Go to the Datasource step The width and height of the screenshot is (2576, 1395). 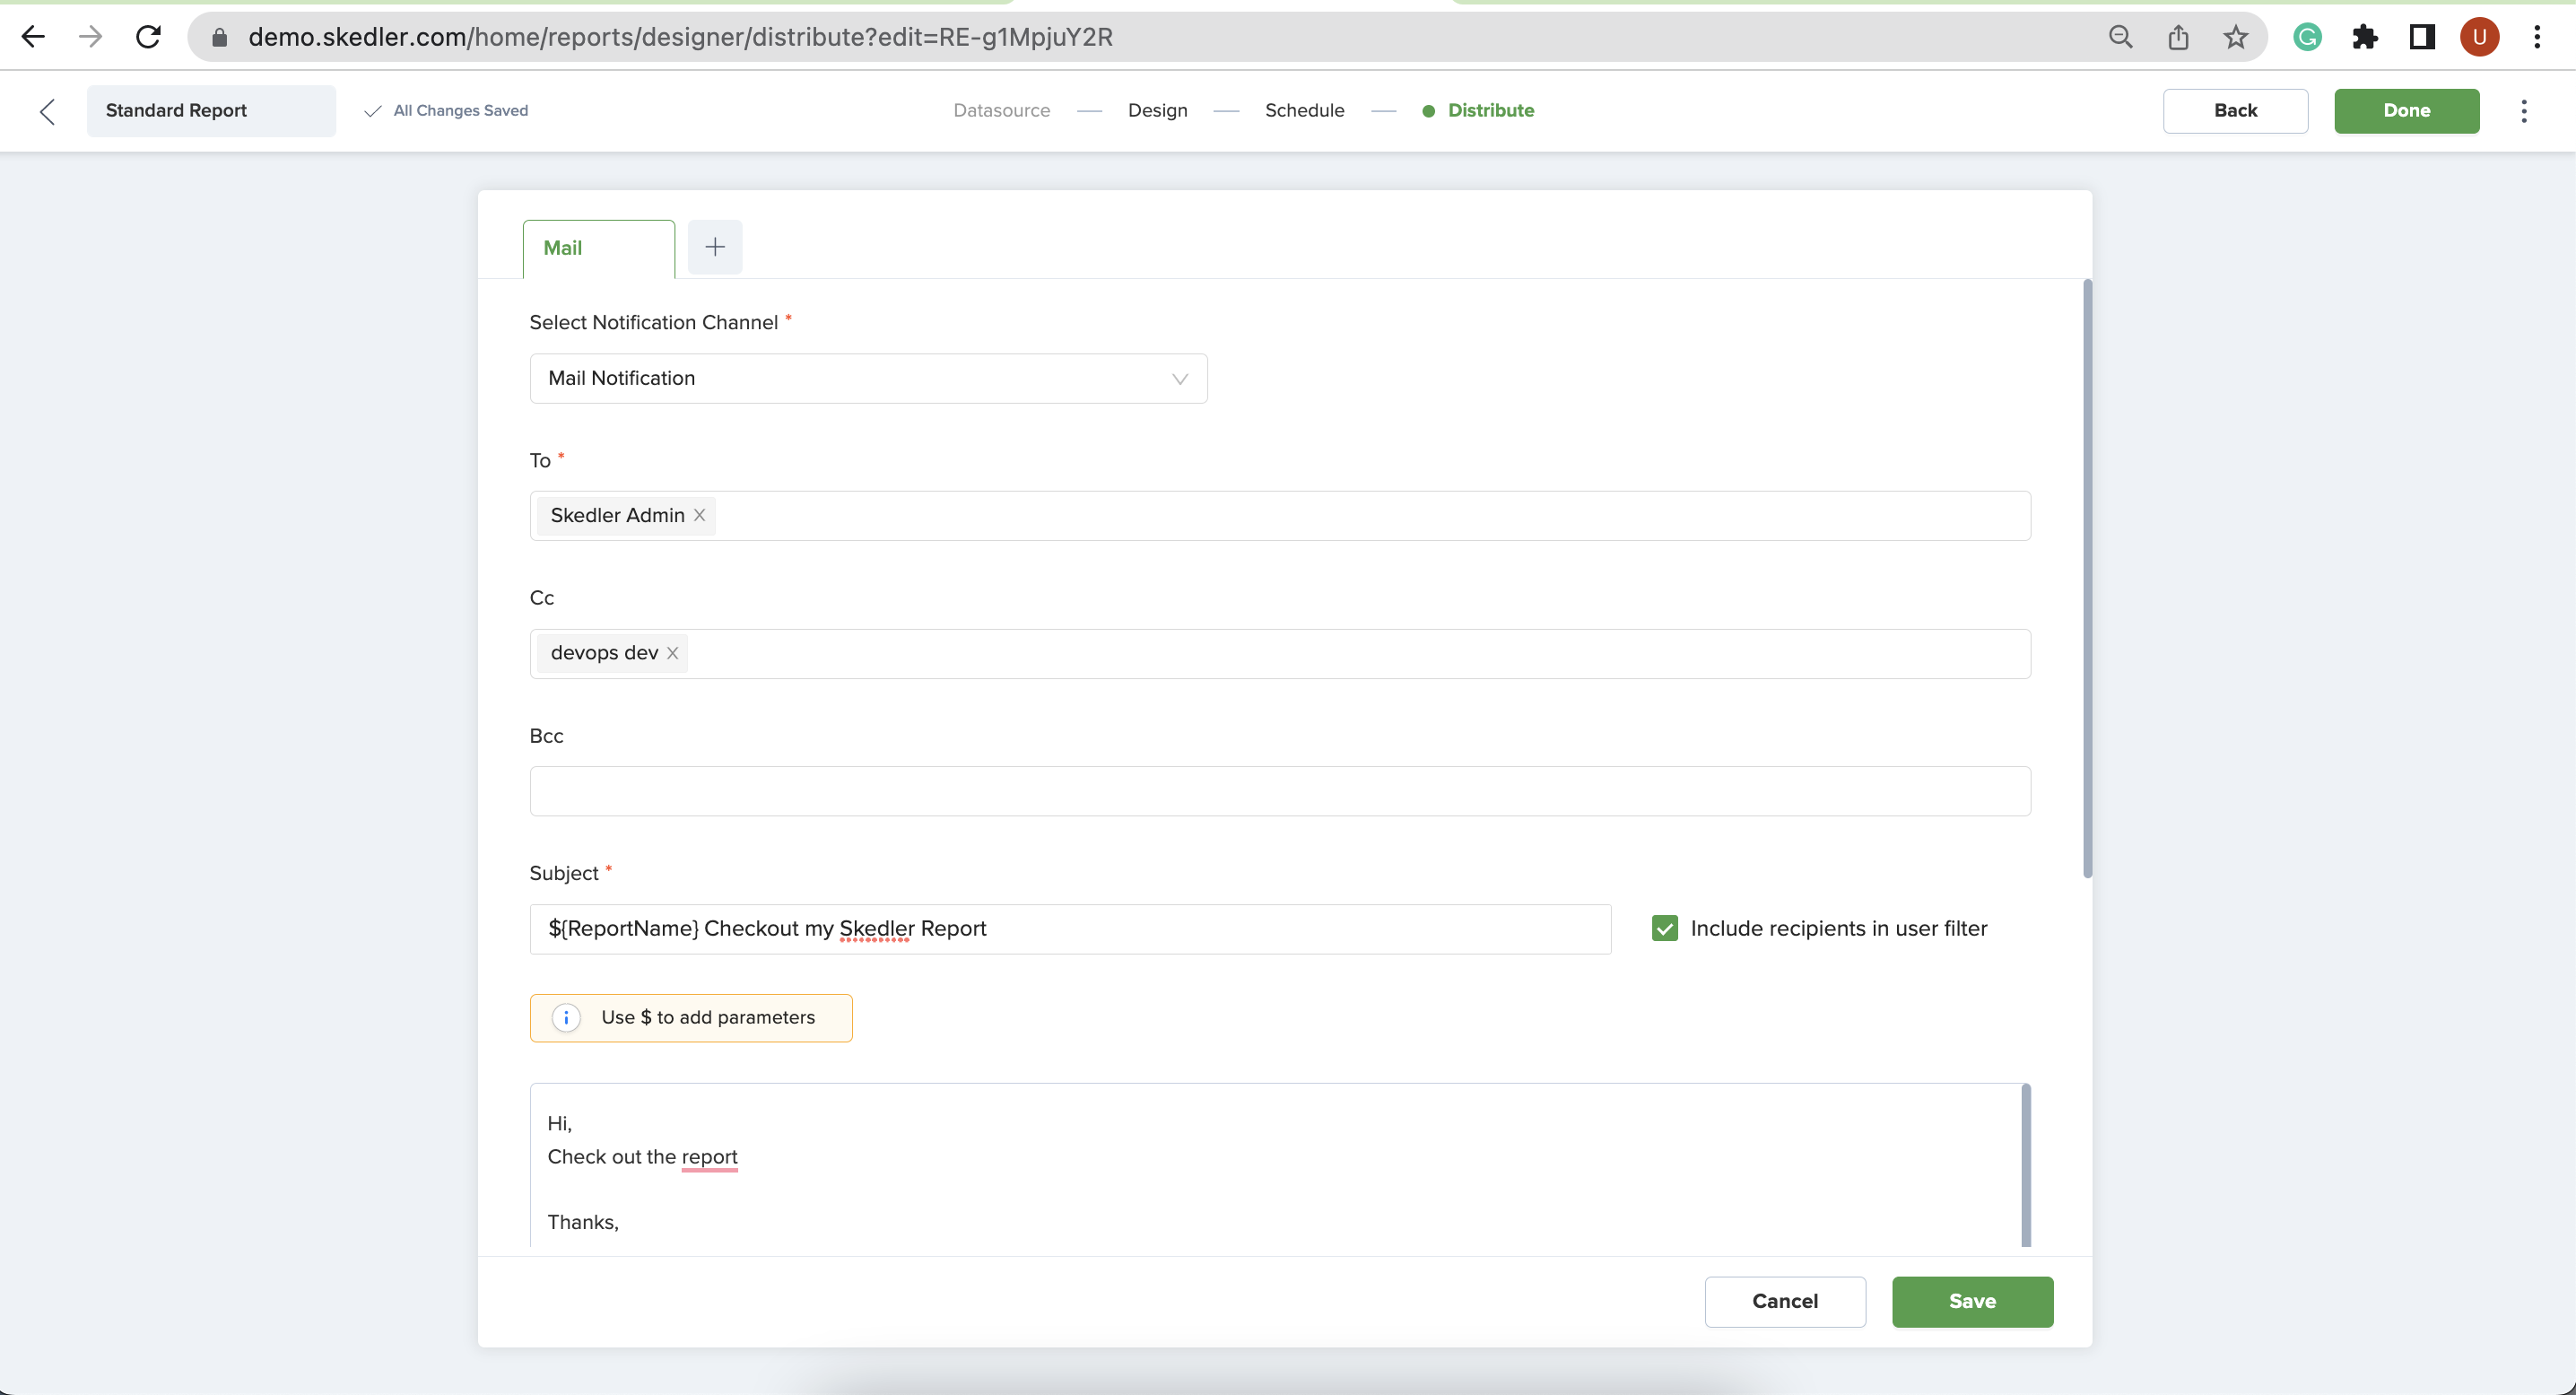(x=1002, y=111)
